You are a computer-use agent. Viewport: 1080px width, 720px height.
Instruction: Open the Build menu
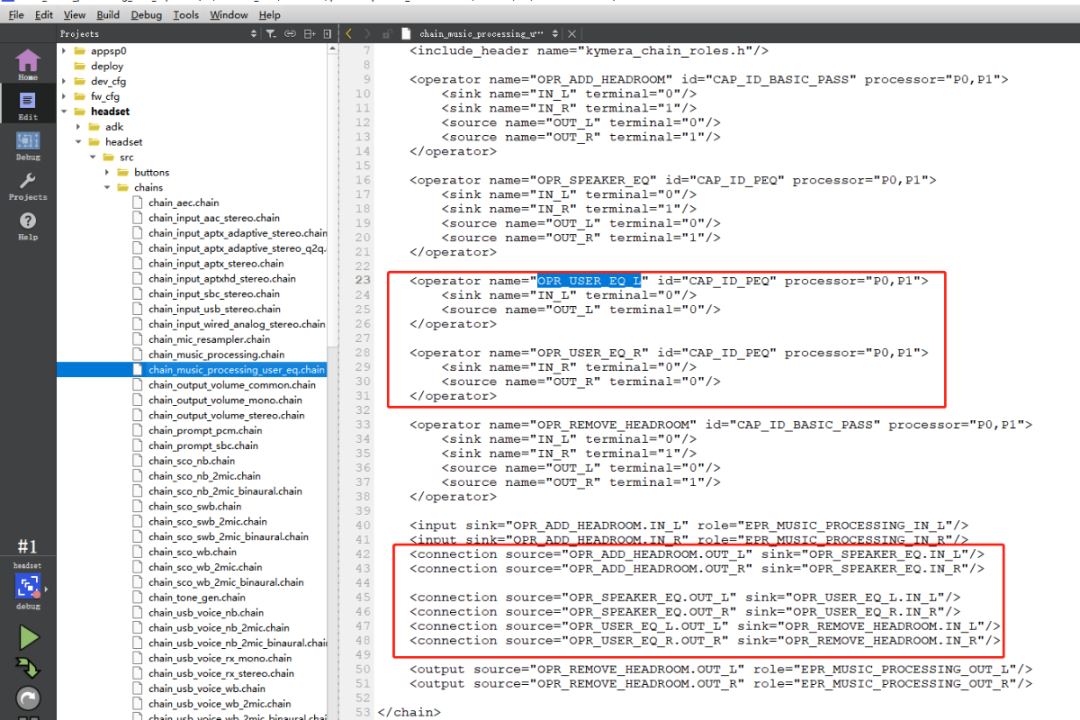(x=107, y=14)
